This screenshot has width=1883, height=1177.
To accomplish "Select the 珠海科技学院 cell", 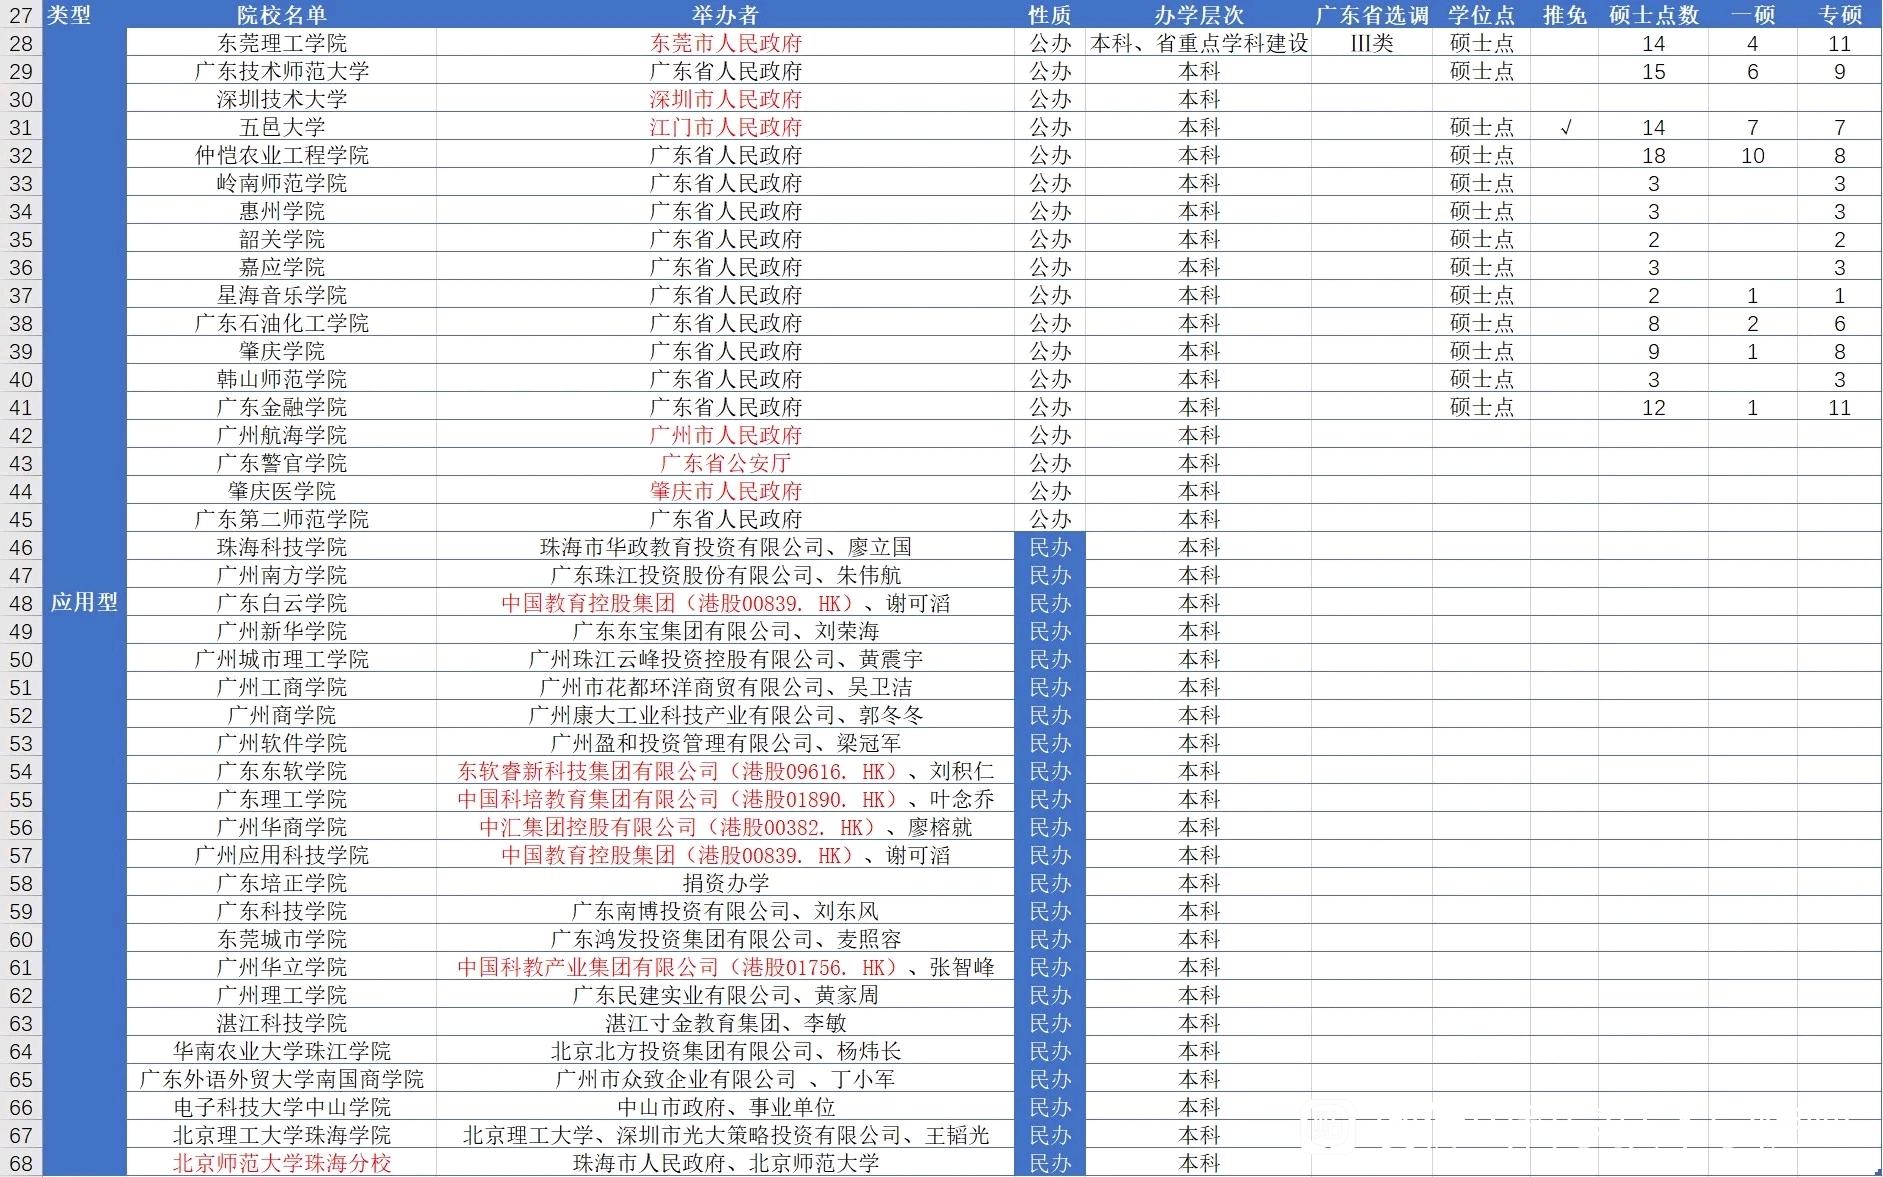I will point(282,547).
